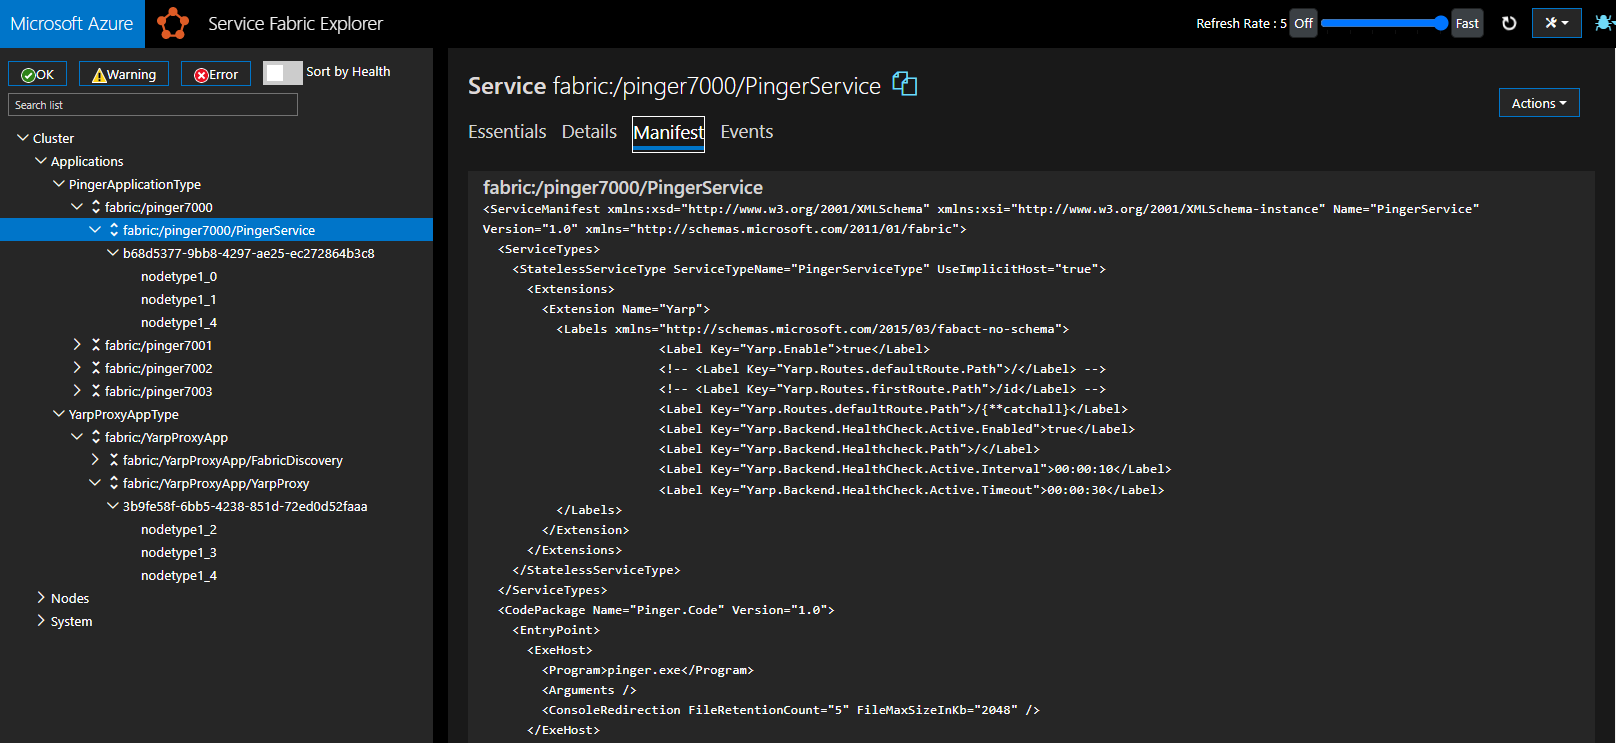Click the fabric:/pinger7002 application health icon
The height and width of the screenshot is (743, 1616).
click(x=96, y=368)
